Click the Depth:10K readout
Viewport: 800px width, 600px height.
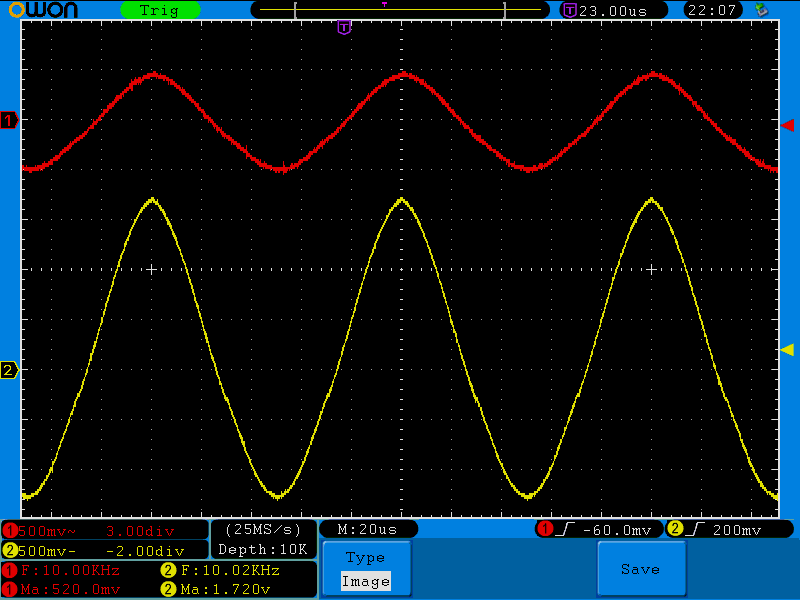point(263,549)
